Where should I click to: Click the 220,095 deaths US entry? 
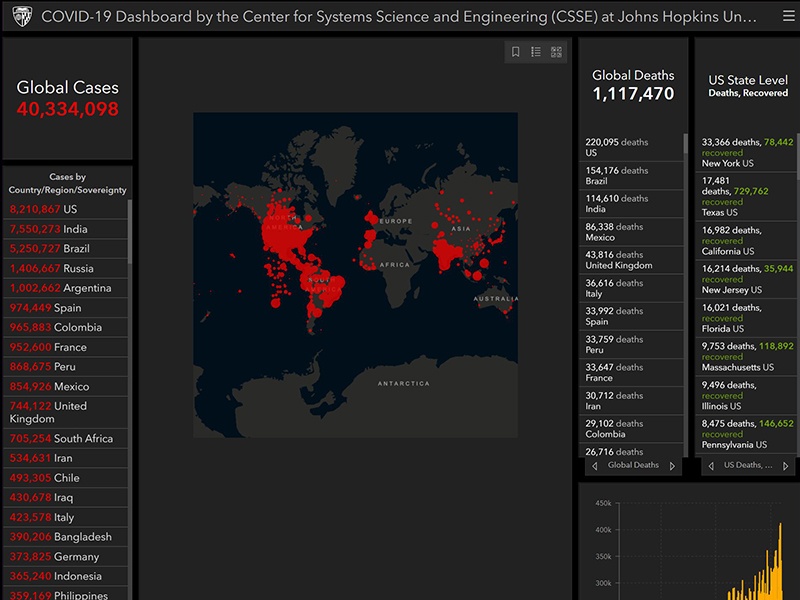point(631,147)
